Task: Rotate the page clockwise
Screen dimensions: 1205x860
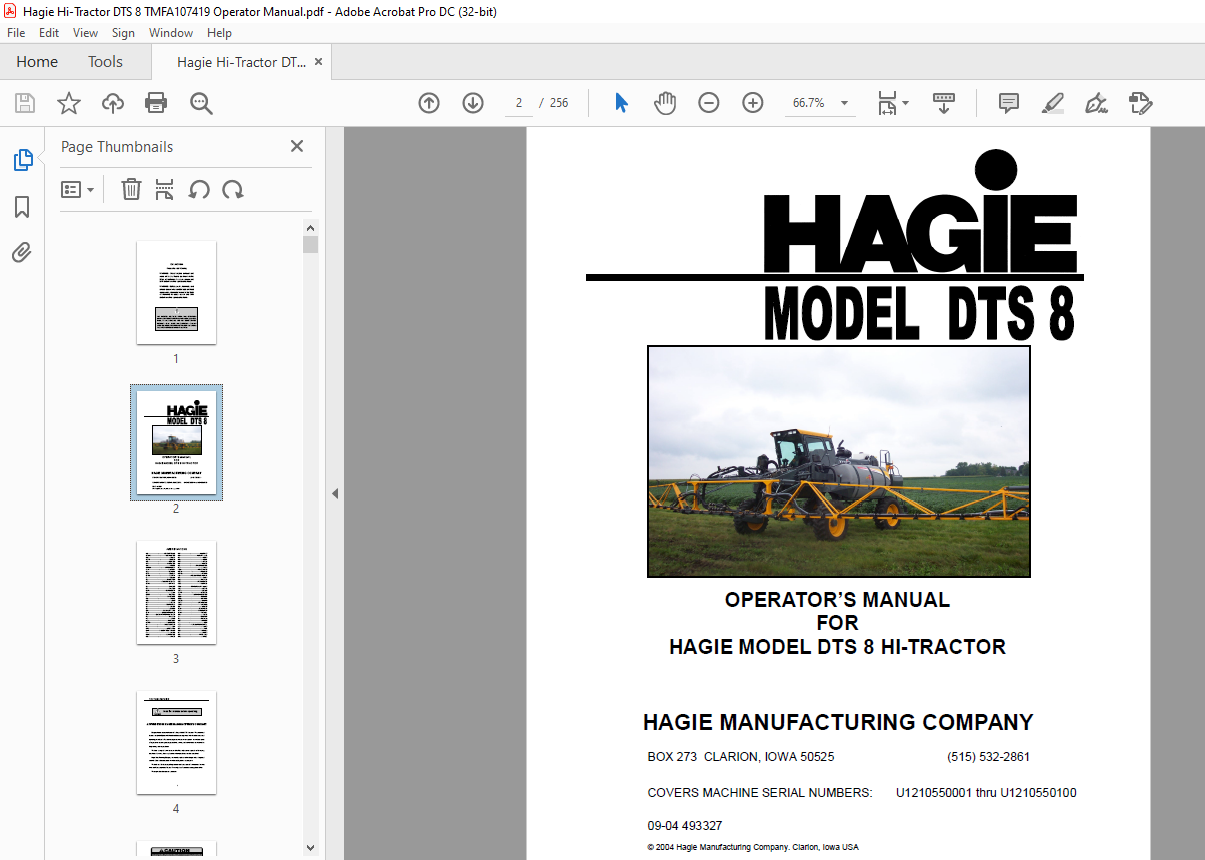Action: (233, 189)
